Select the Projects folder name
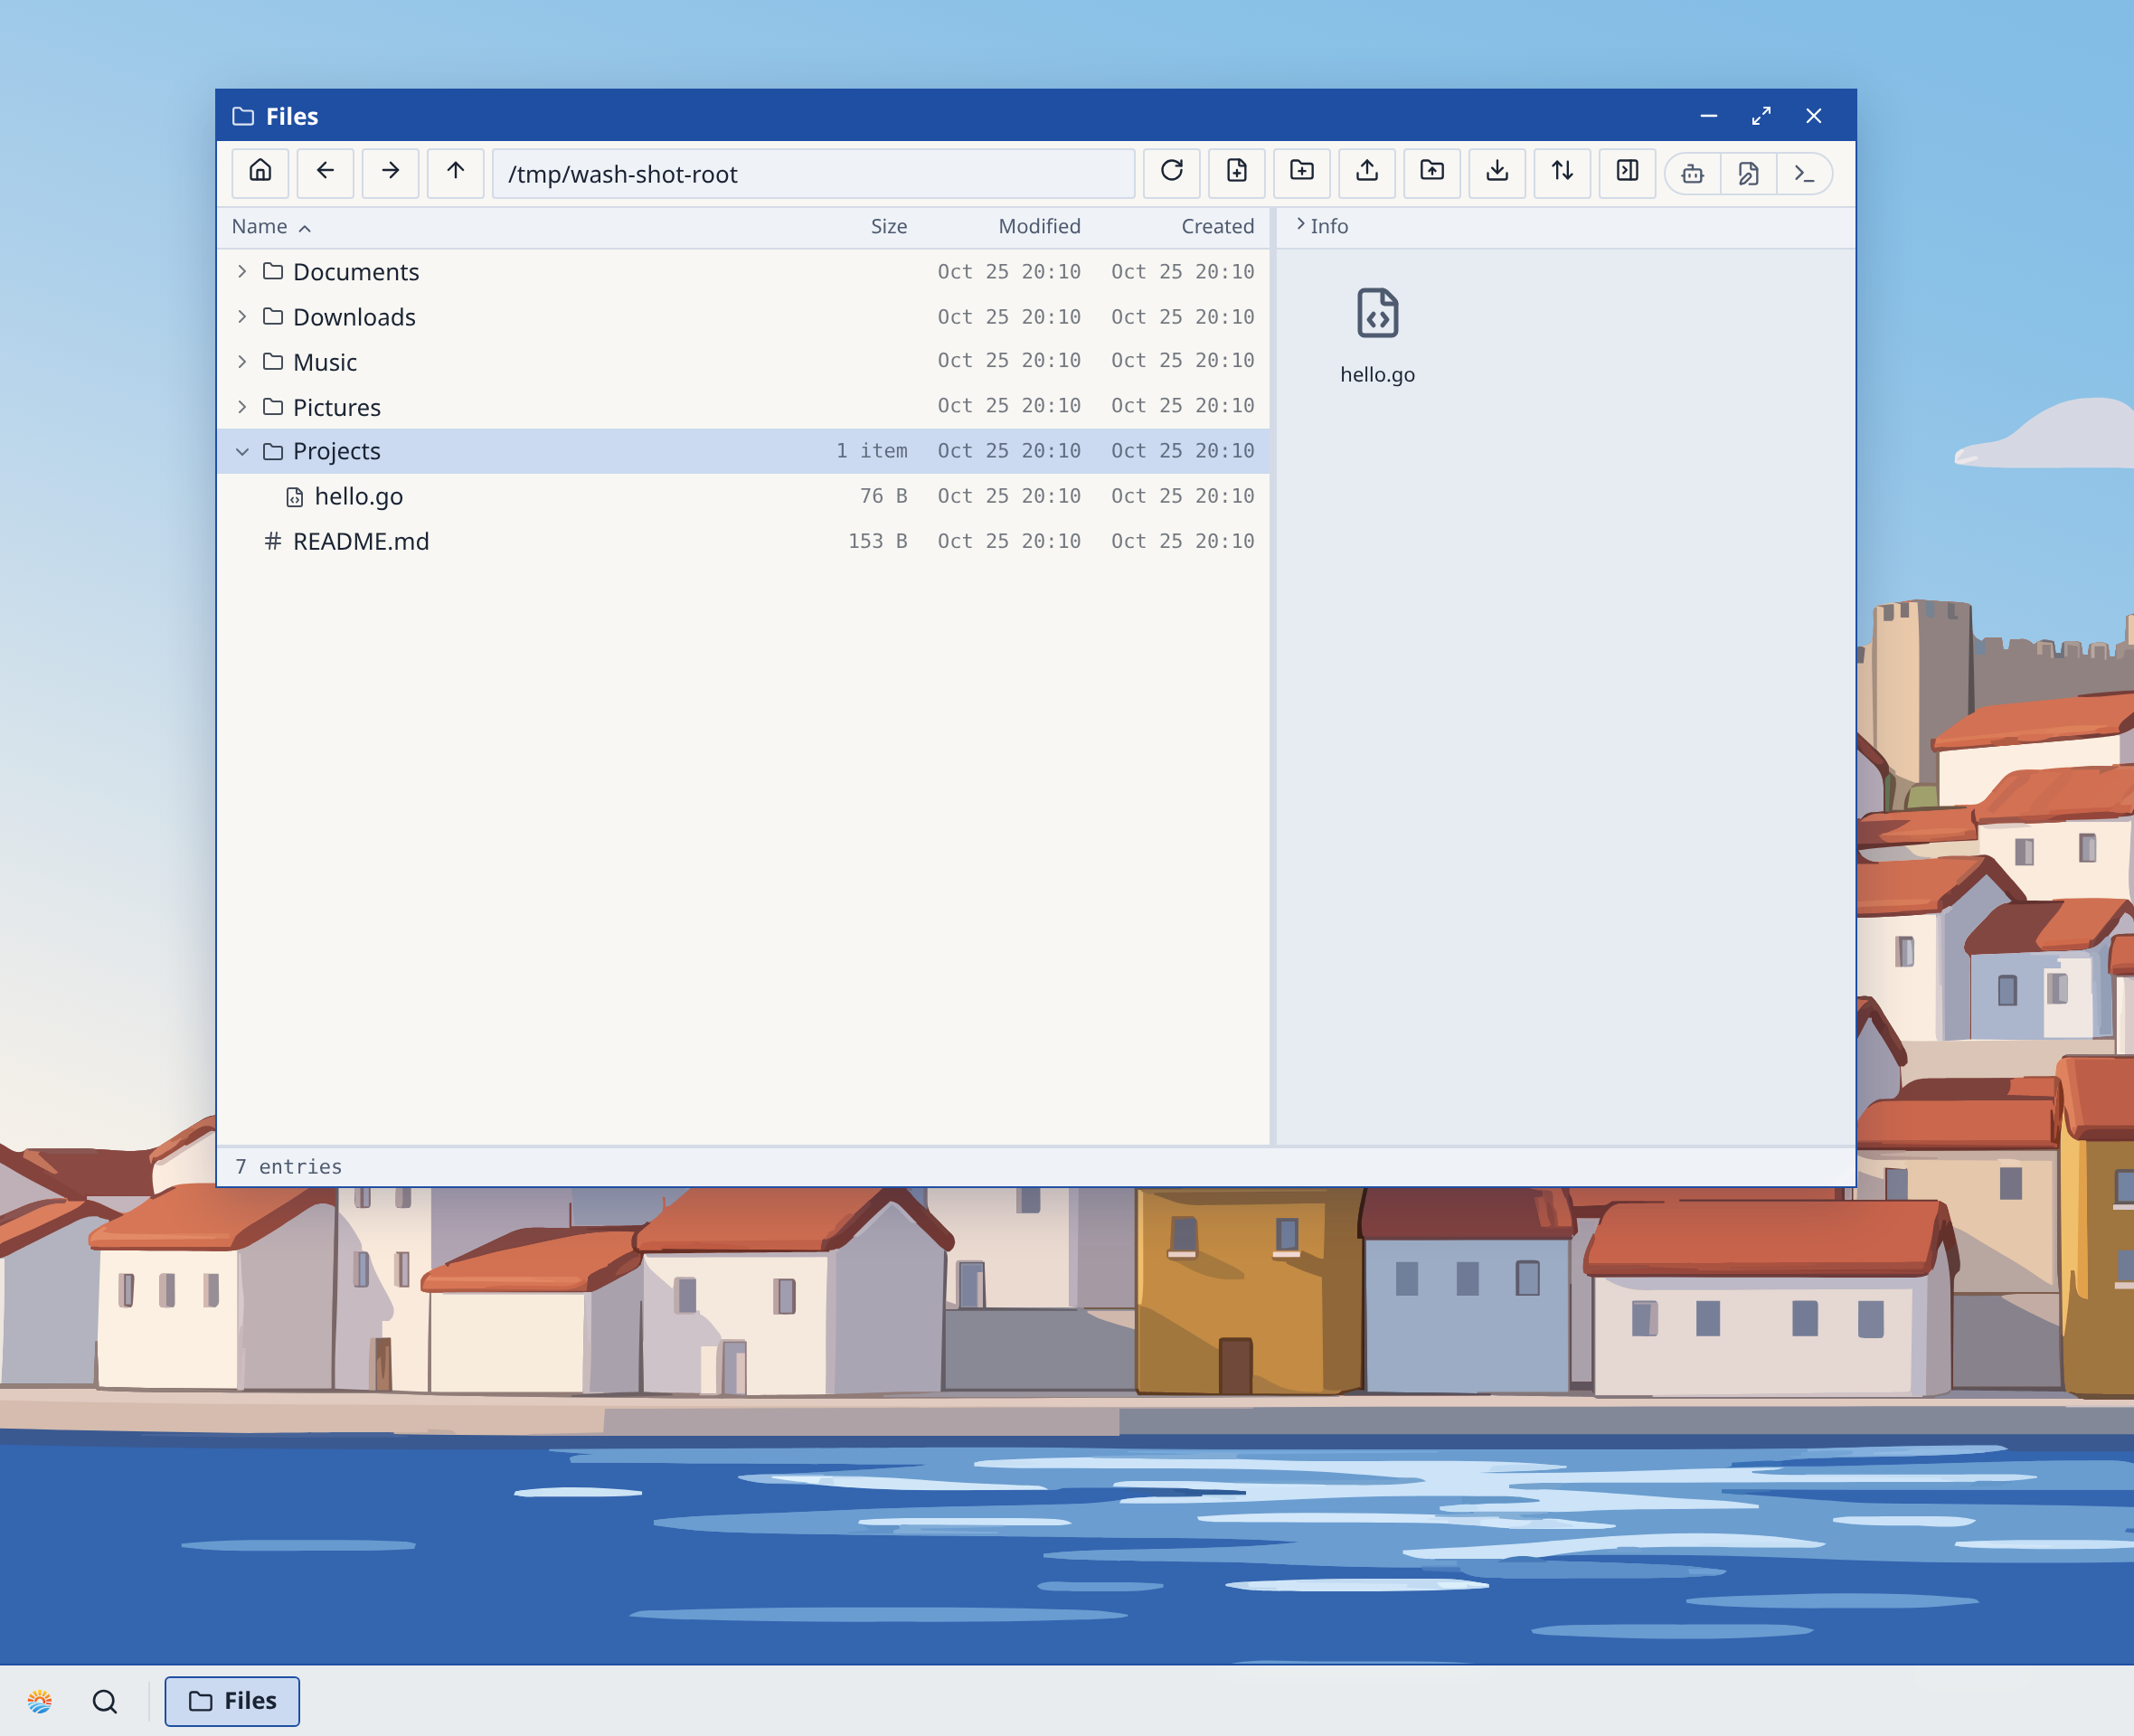The image size is (2134, 1736). pos(337,451)
